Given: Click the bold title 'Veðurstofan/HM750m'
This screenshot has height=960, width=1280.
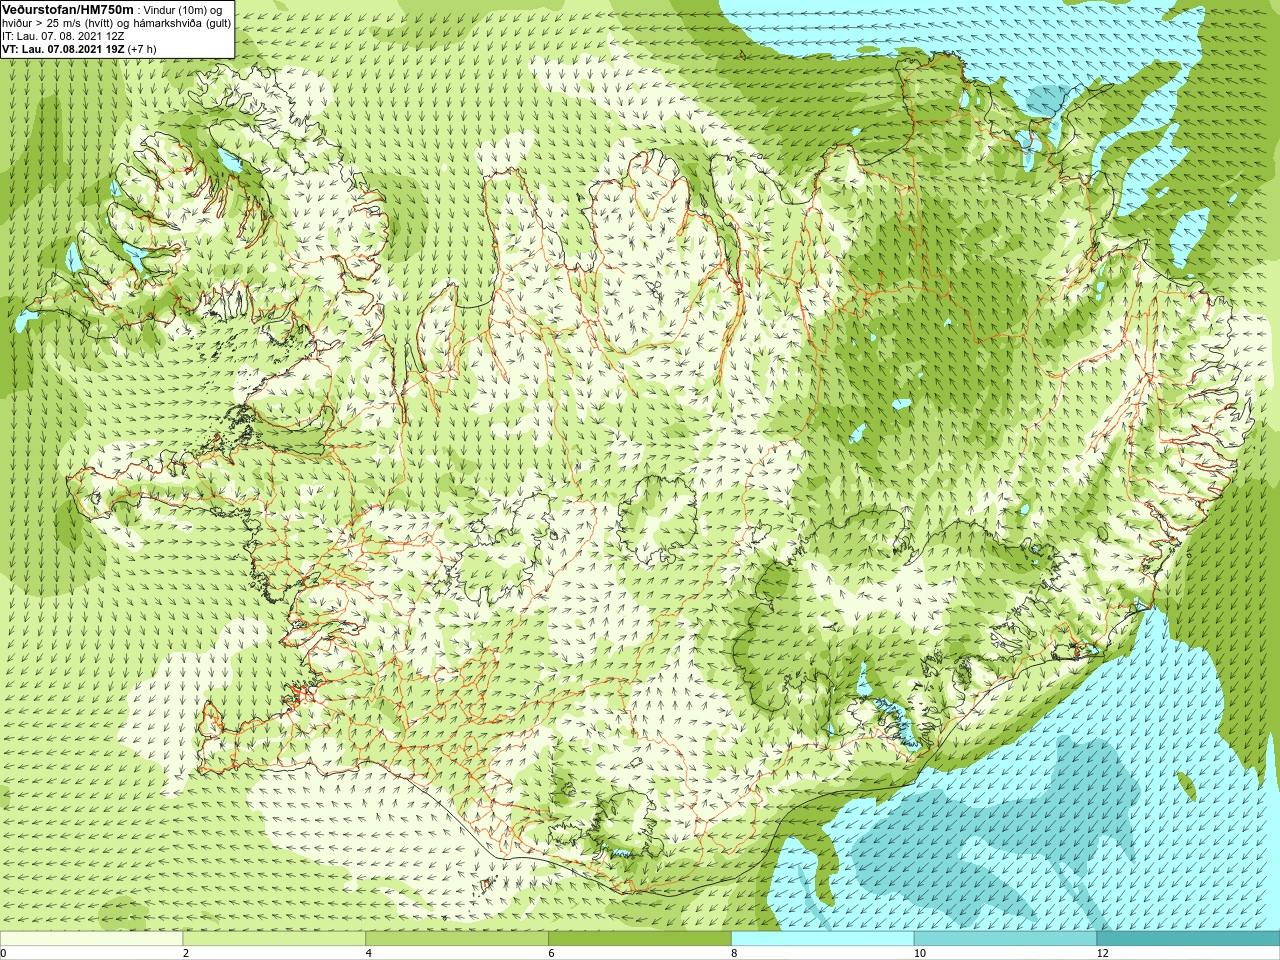Looking at the screenshot, I should pos(68,9).
